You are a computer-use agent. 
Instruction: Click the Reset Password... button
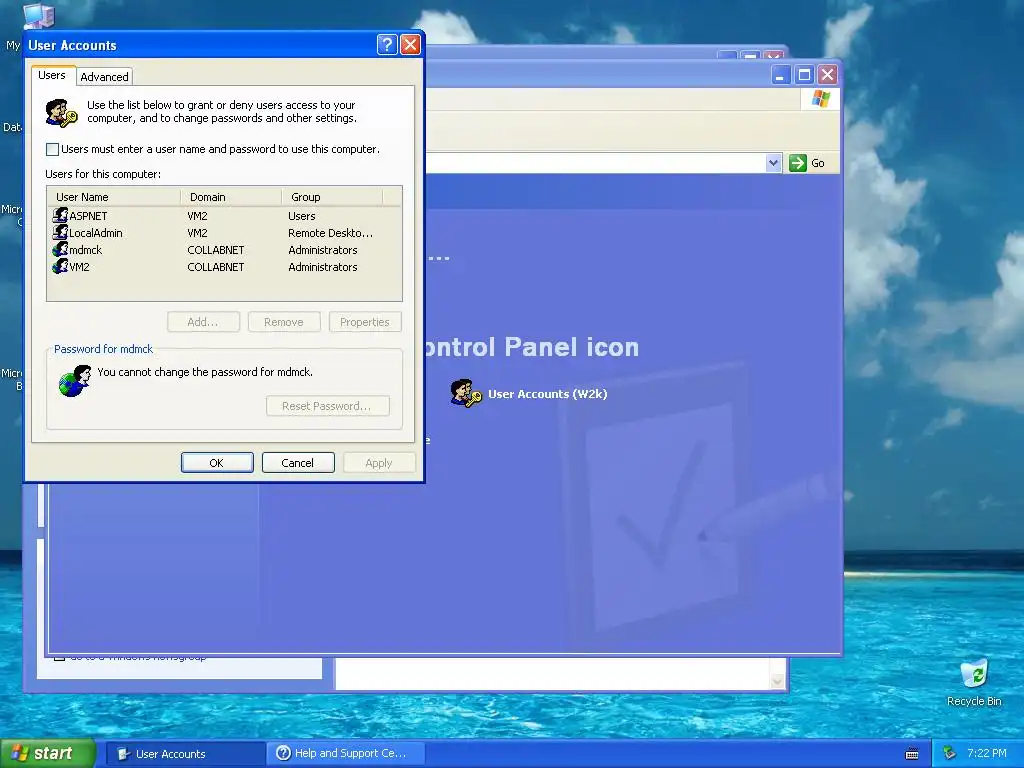328,406
